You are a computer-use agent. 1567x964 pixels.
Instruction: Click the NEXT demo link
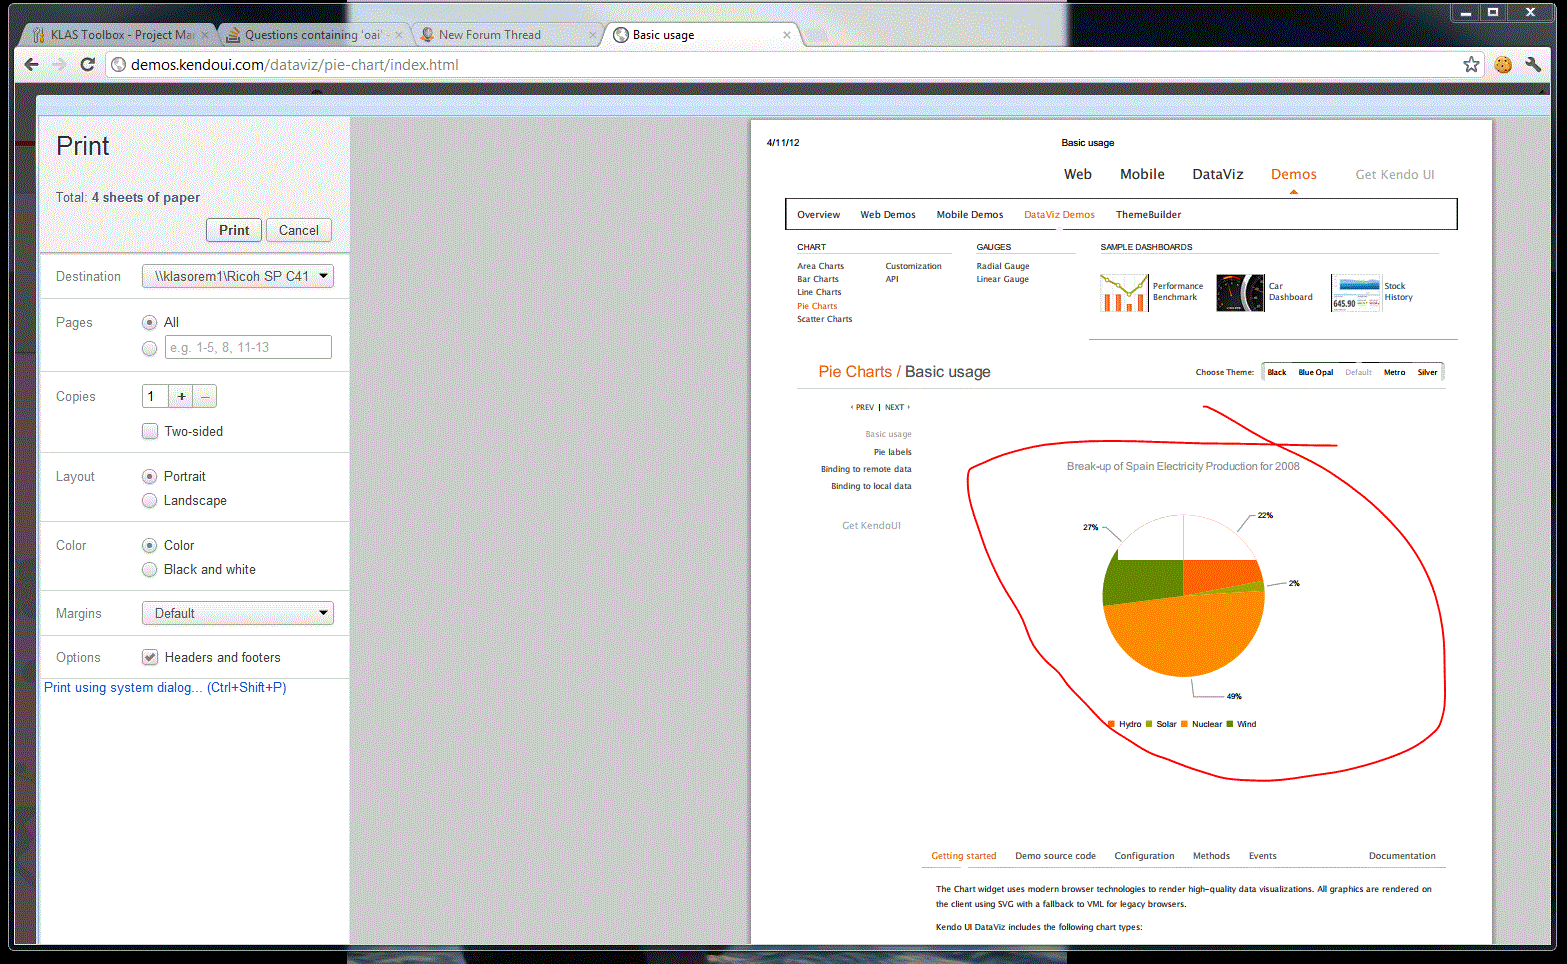(x=897, y=407)
